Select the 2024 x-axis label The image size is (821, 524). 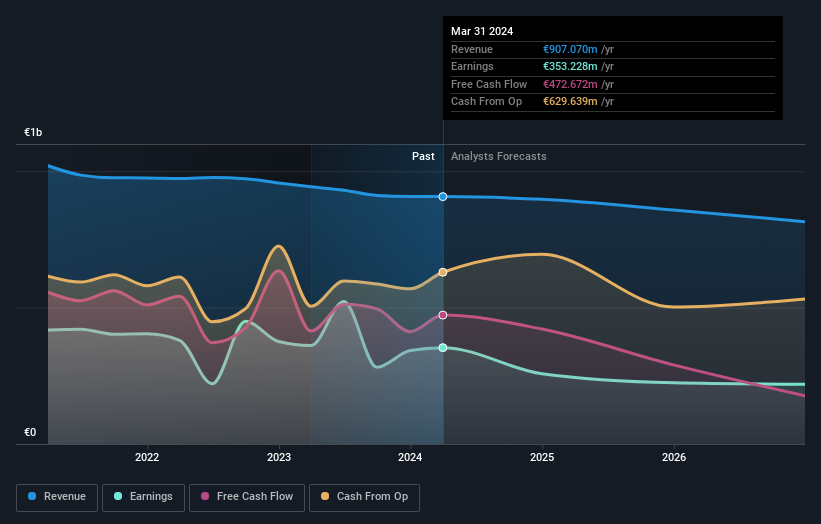click(x=410, y=457)
